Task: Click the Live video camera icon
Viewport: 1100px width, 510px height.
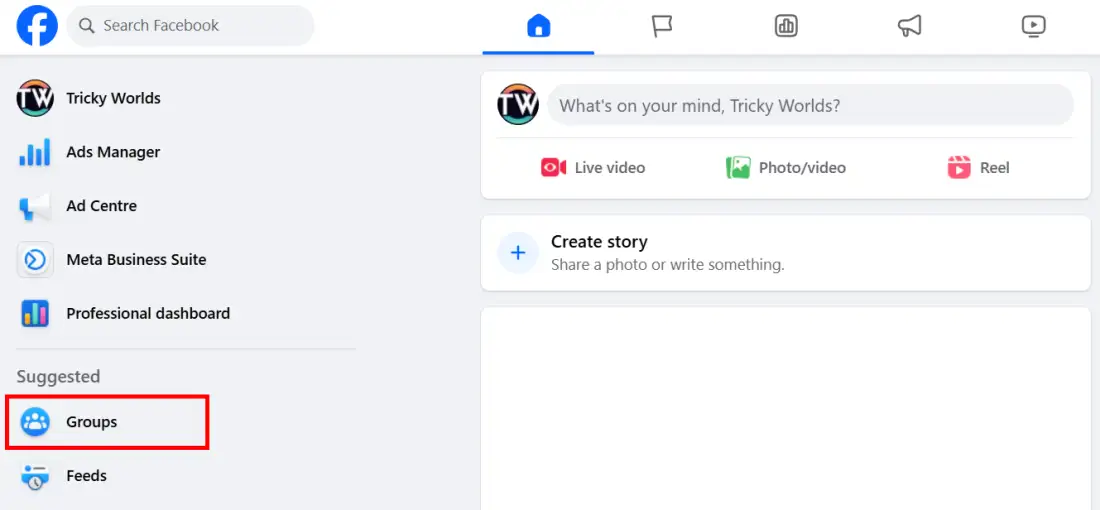Action: [x=554, y=168]
